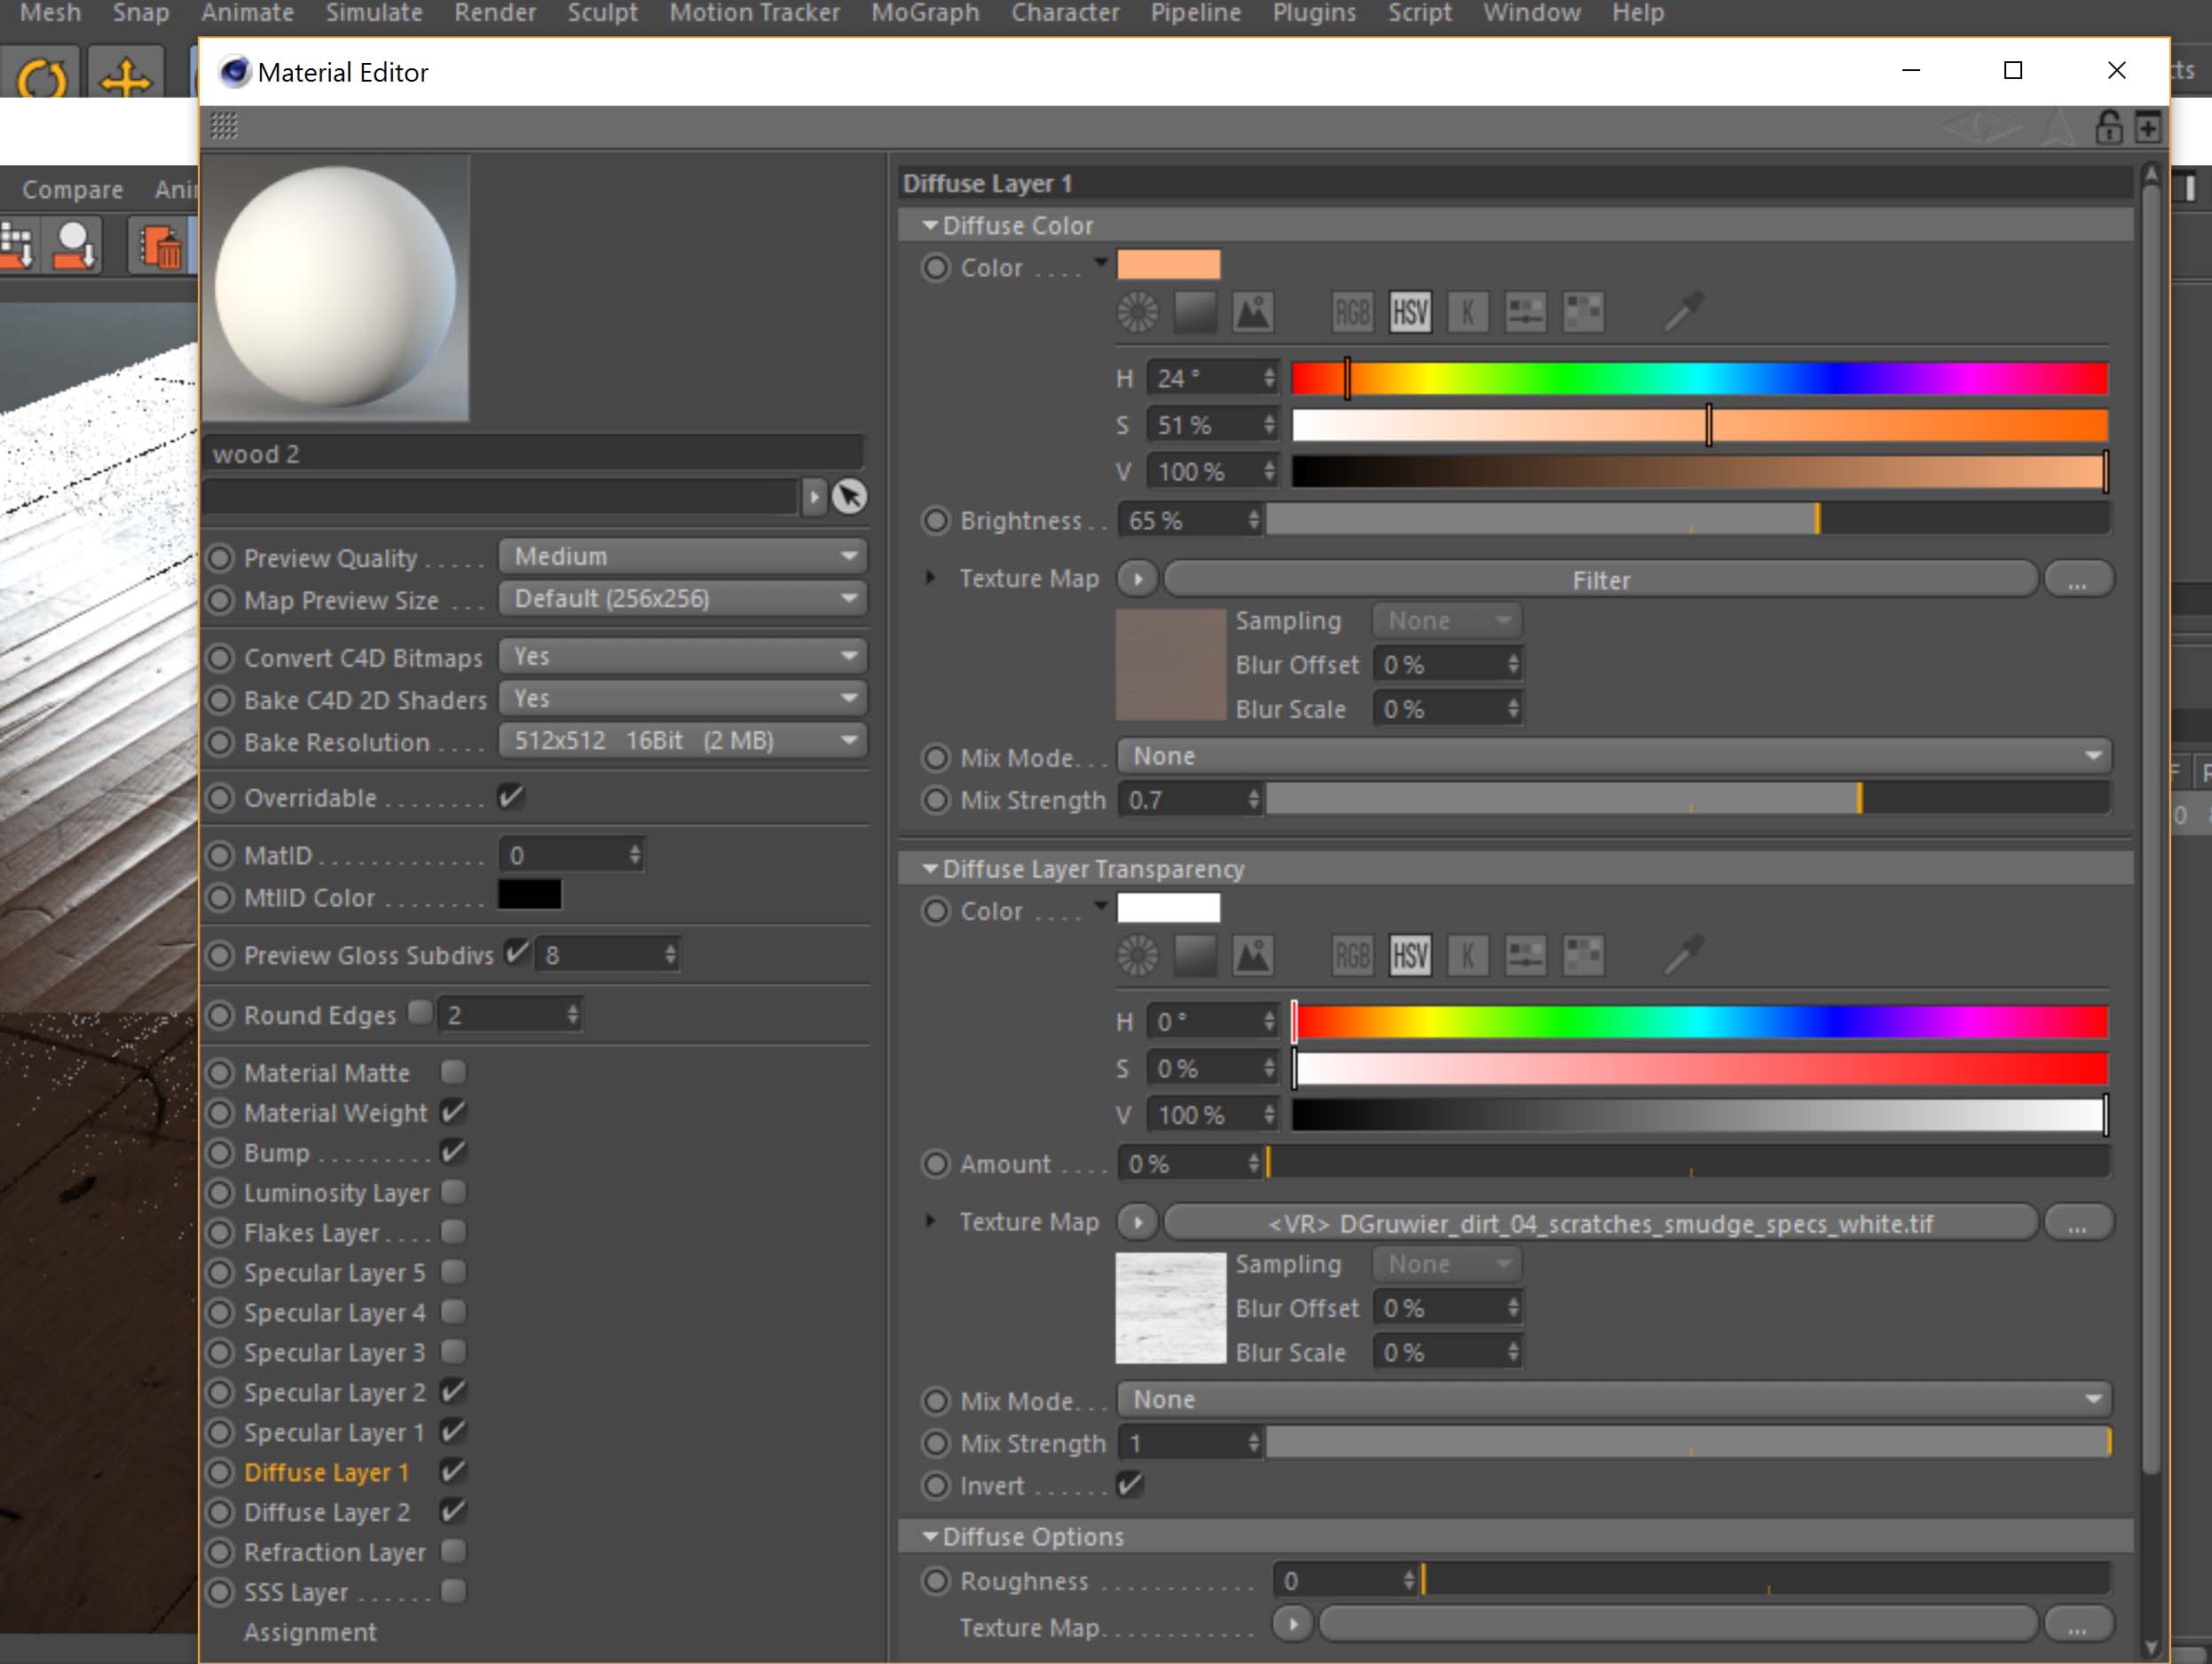
Task: Click the orange Diffuse Color swatch
Action: [x=1168, y=265]
